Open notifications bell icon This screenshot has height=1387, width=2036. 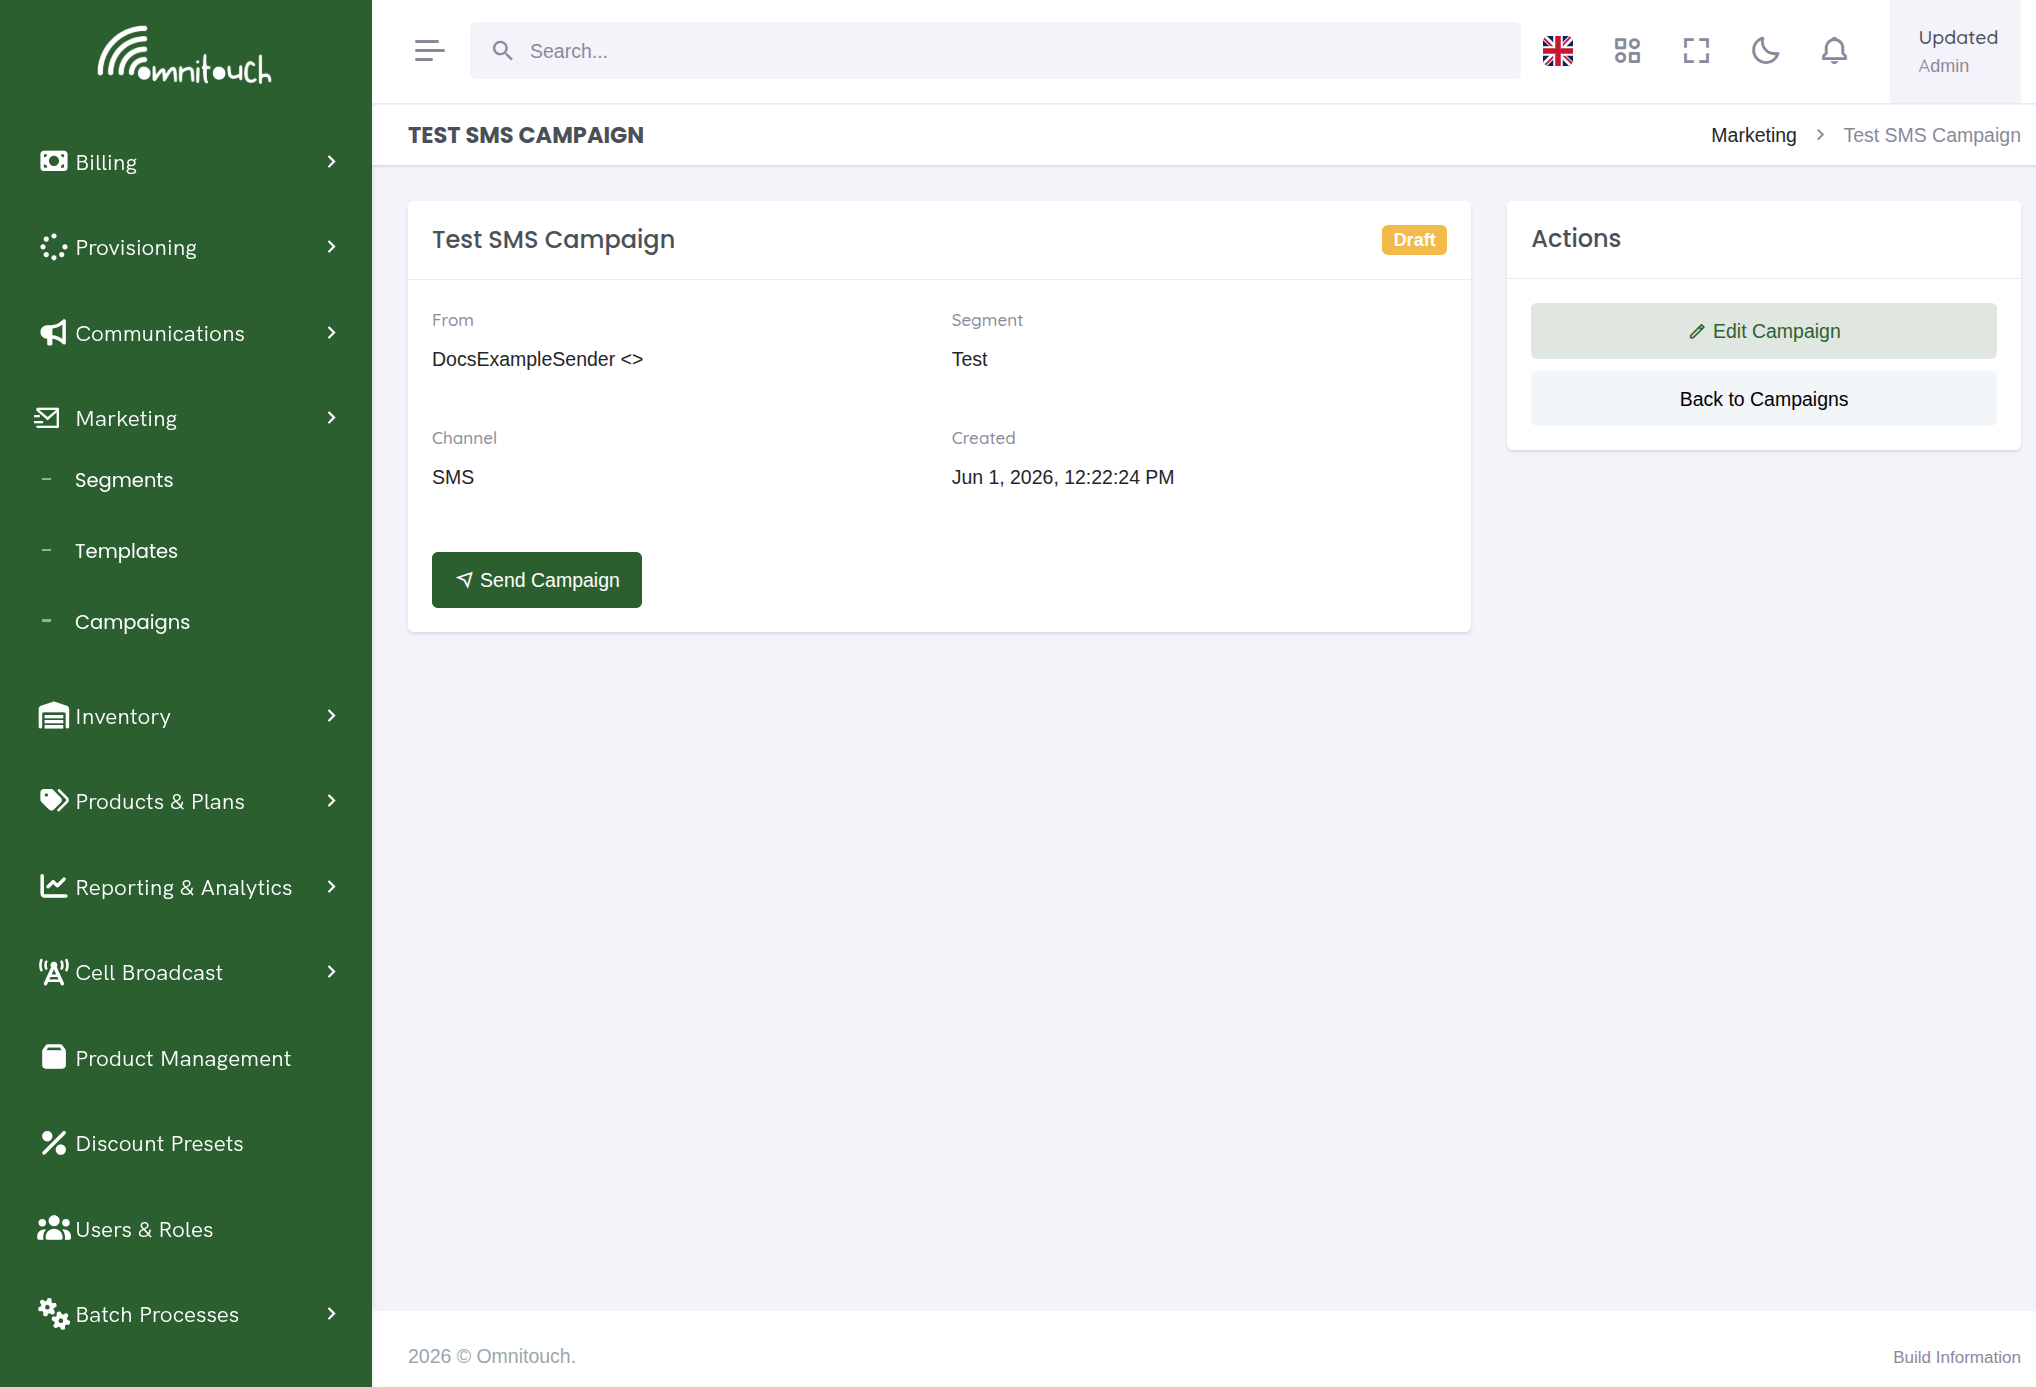[1834, 51]
